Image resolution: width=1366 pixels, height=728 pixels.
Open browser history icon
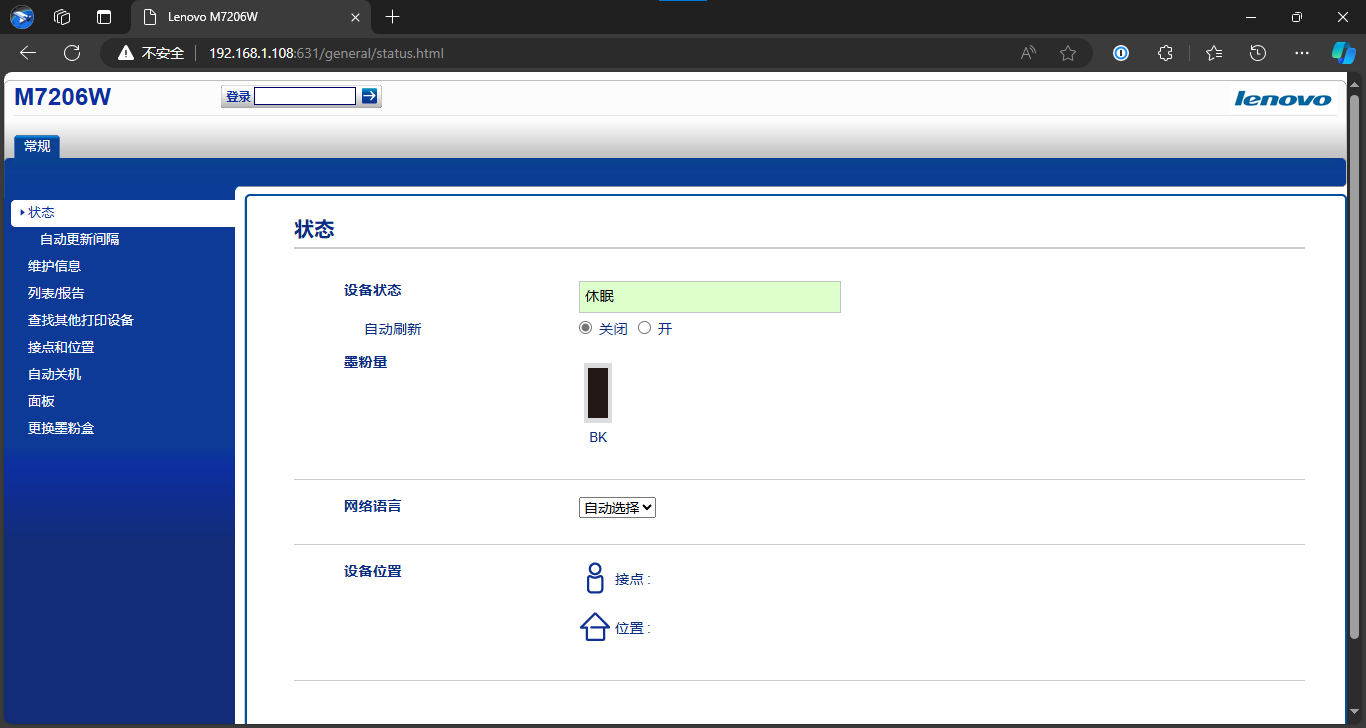pos(1258,53)
